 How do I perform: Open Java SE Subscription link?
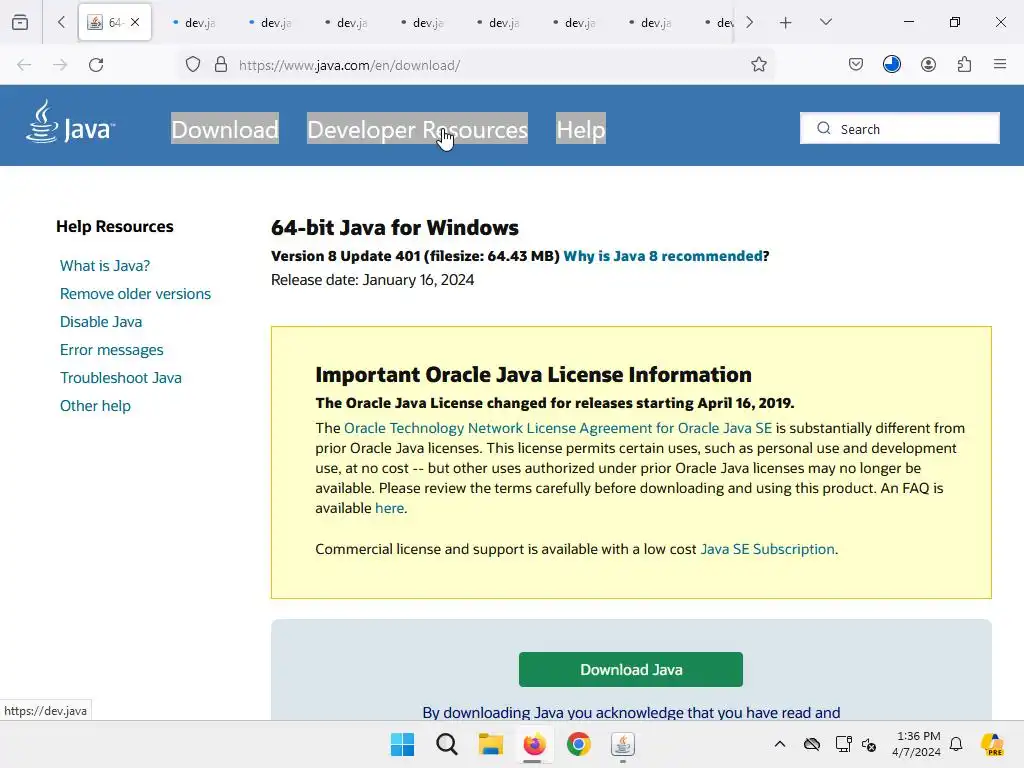tap(767, 549)
